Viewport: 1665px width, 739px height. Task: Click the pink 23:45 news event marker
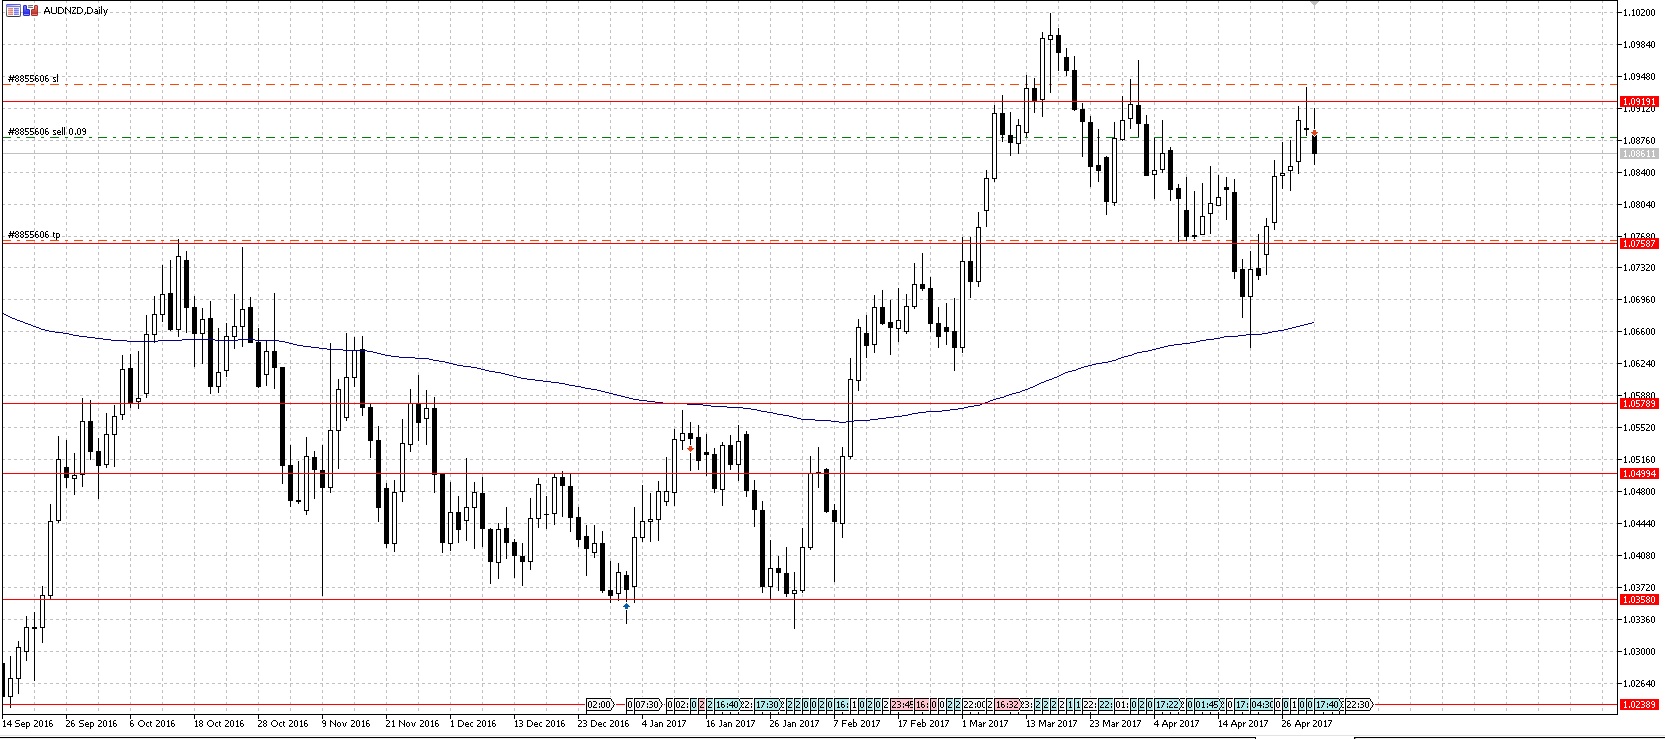[902, 704]
